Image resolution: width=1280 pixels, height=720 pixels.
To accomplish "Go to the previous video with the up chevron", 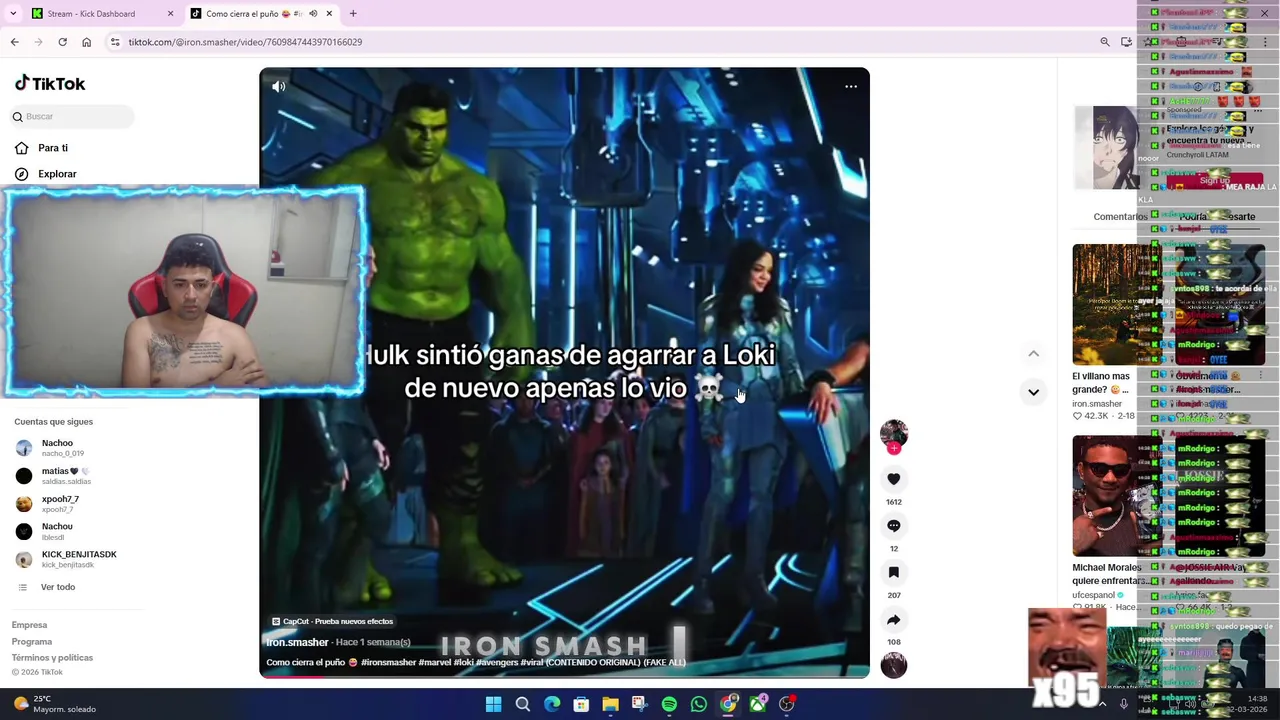I will coord(1033,354).
